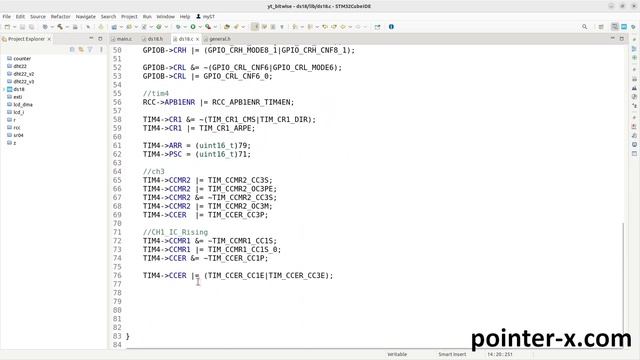640x360 pixels.
Task: Click the Smart Insert status bar entry
Action: [x=452, y=354]
